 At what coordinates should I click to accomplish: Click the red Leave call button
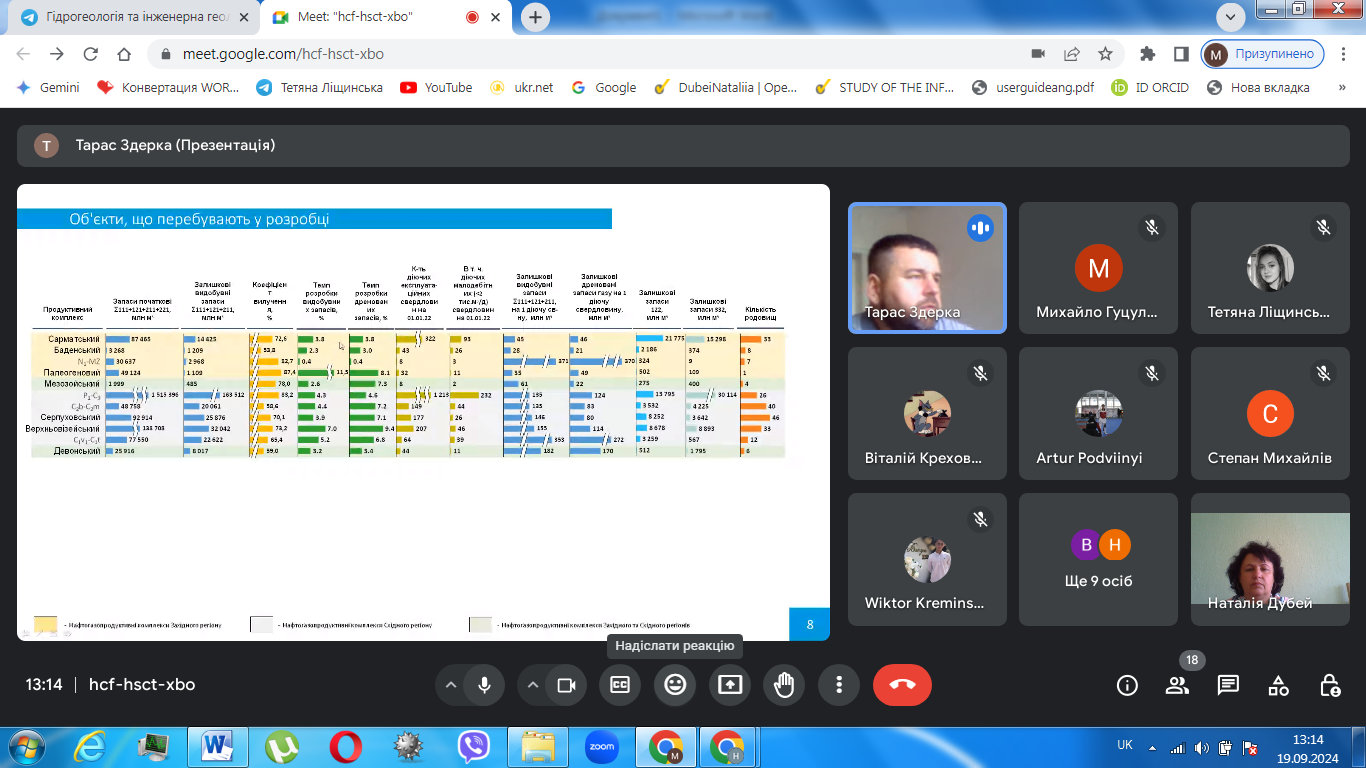click(902, 685)
